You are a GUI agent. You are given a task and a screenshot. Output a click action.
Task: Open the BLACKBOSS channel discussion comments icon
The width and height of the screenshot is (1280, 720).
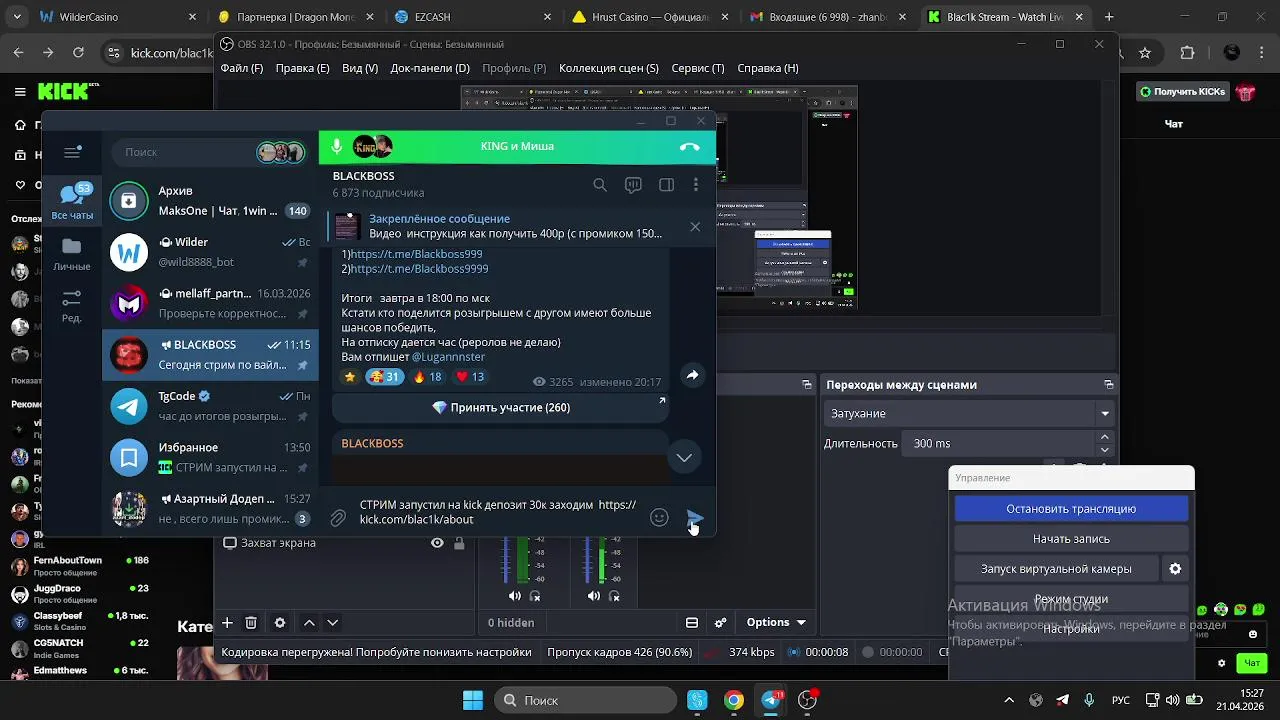tap(633, 185)
